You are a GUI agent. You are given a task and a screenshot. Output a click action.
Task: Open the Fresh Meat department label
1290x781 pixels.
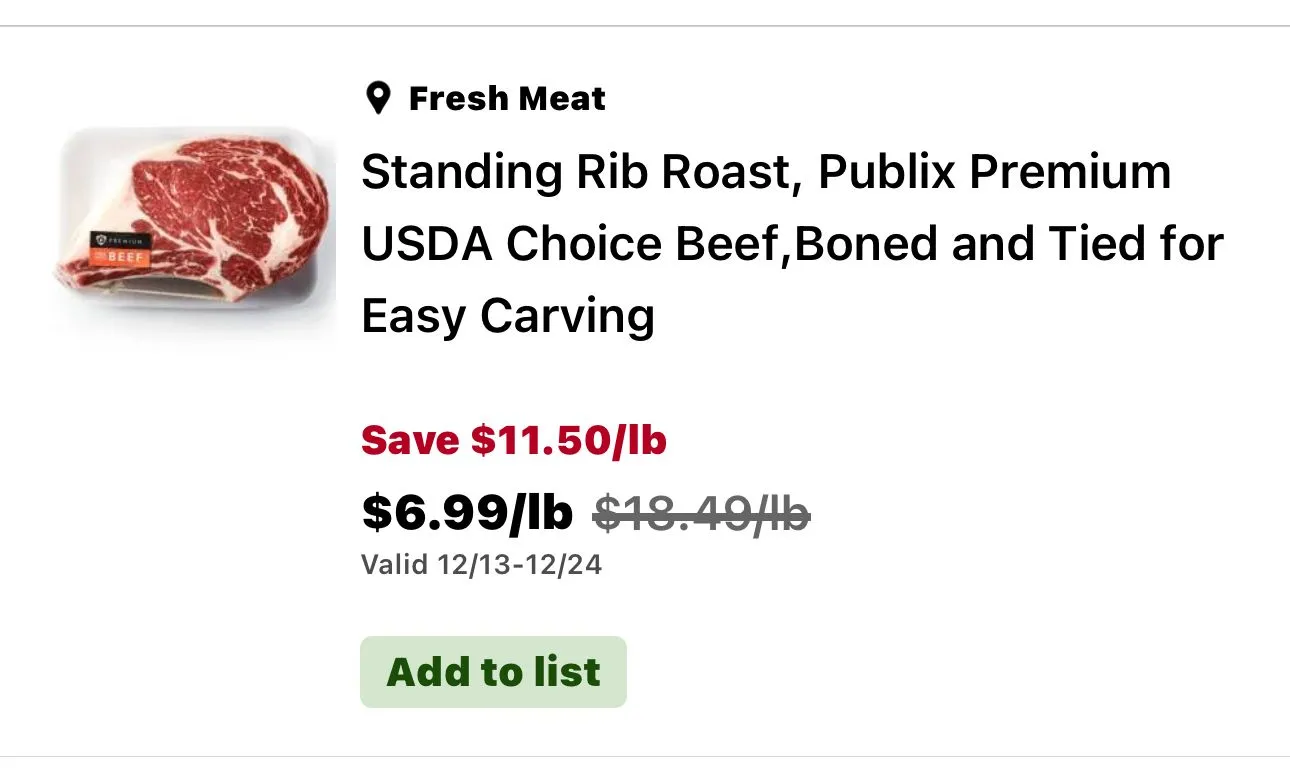507,98
